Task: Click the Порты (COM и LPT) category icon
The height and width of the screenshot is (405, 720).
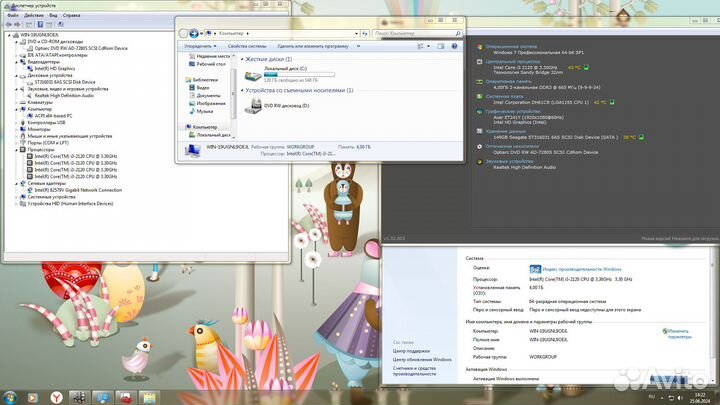Action: 22,143
